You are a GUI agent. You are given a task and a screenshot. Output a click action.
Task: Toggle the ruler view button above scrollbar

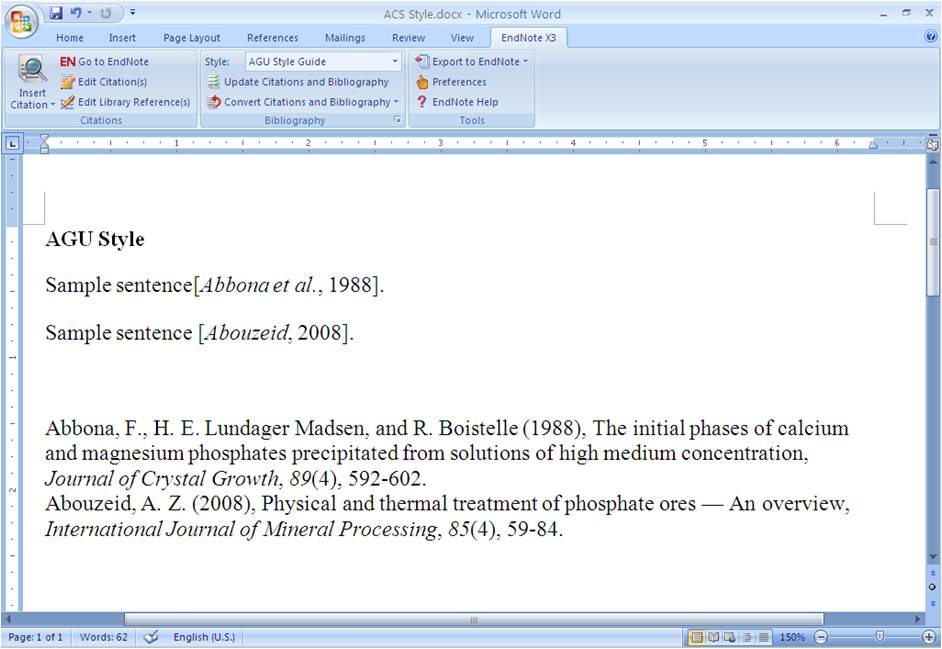(x=932, y=144)
